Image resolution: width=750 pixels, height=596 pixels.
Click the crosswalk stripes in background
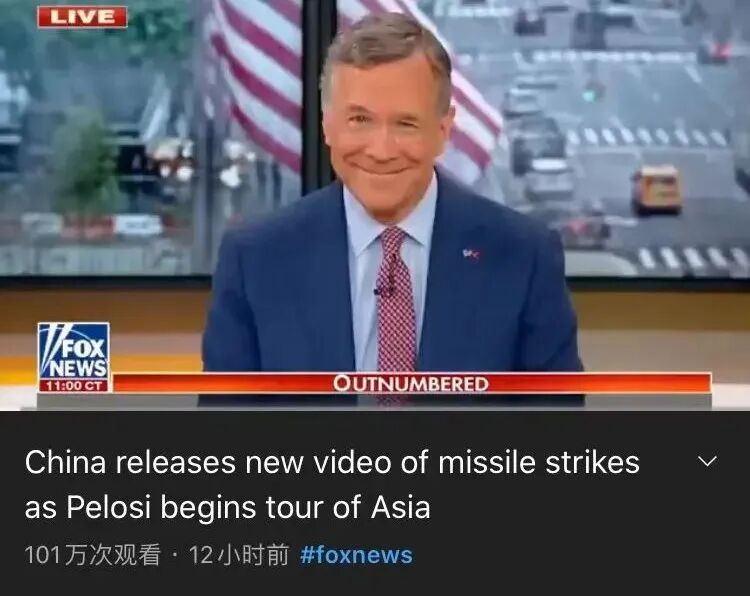click(x=648, y=136)
